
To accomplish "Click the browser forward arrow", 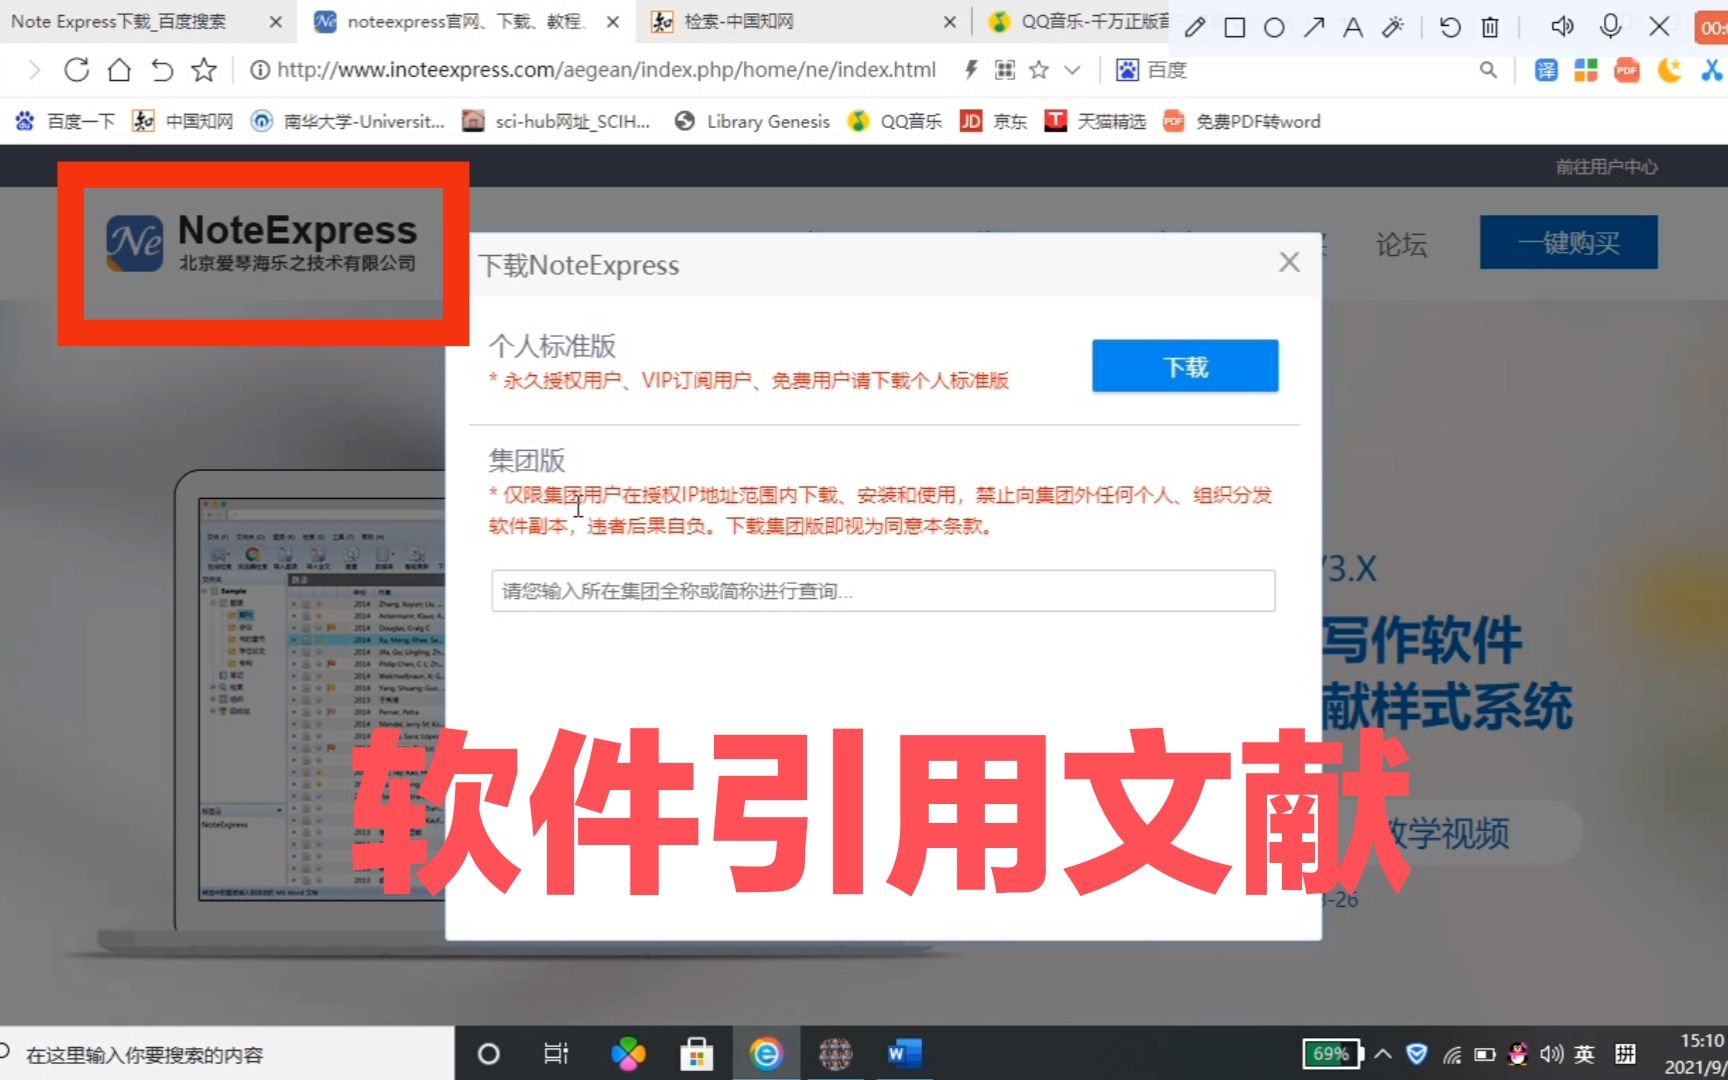I will [35, 69].
